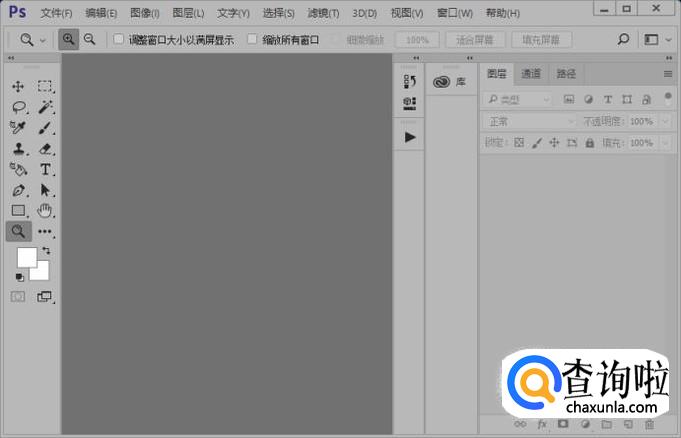The height and width of the screenshot is (438, 681).
Task: Check the 缩放所有窗口 option
Action: (x=253, y=40)
